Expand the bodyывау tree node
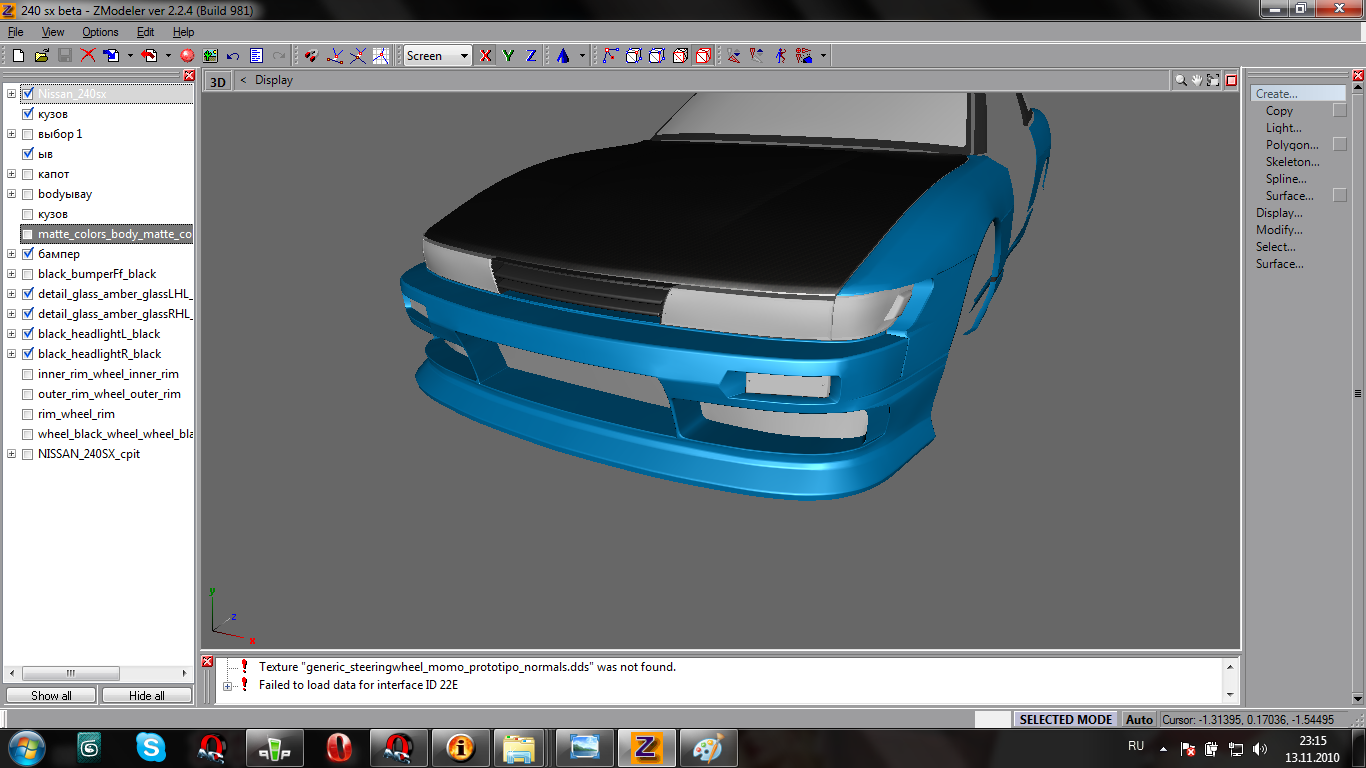The width and height of the screenshot is (1366, 768). 11,194
